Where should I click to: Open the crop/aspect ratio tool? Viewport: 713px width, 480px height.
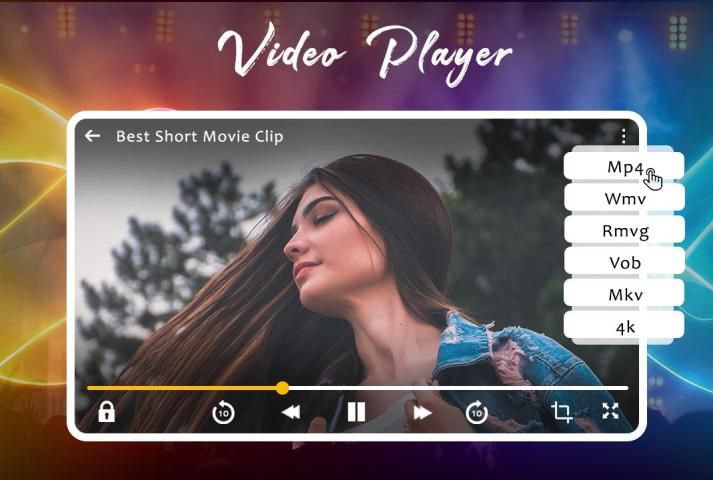tap(562, 411)
